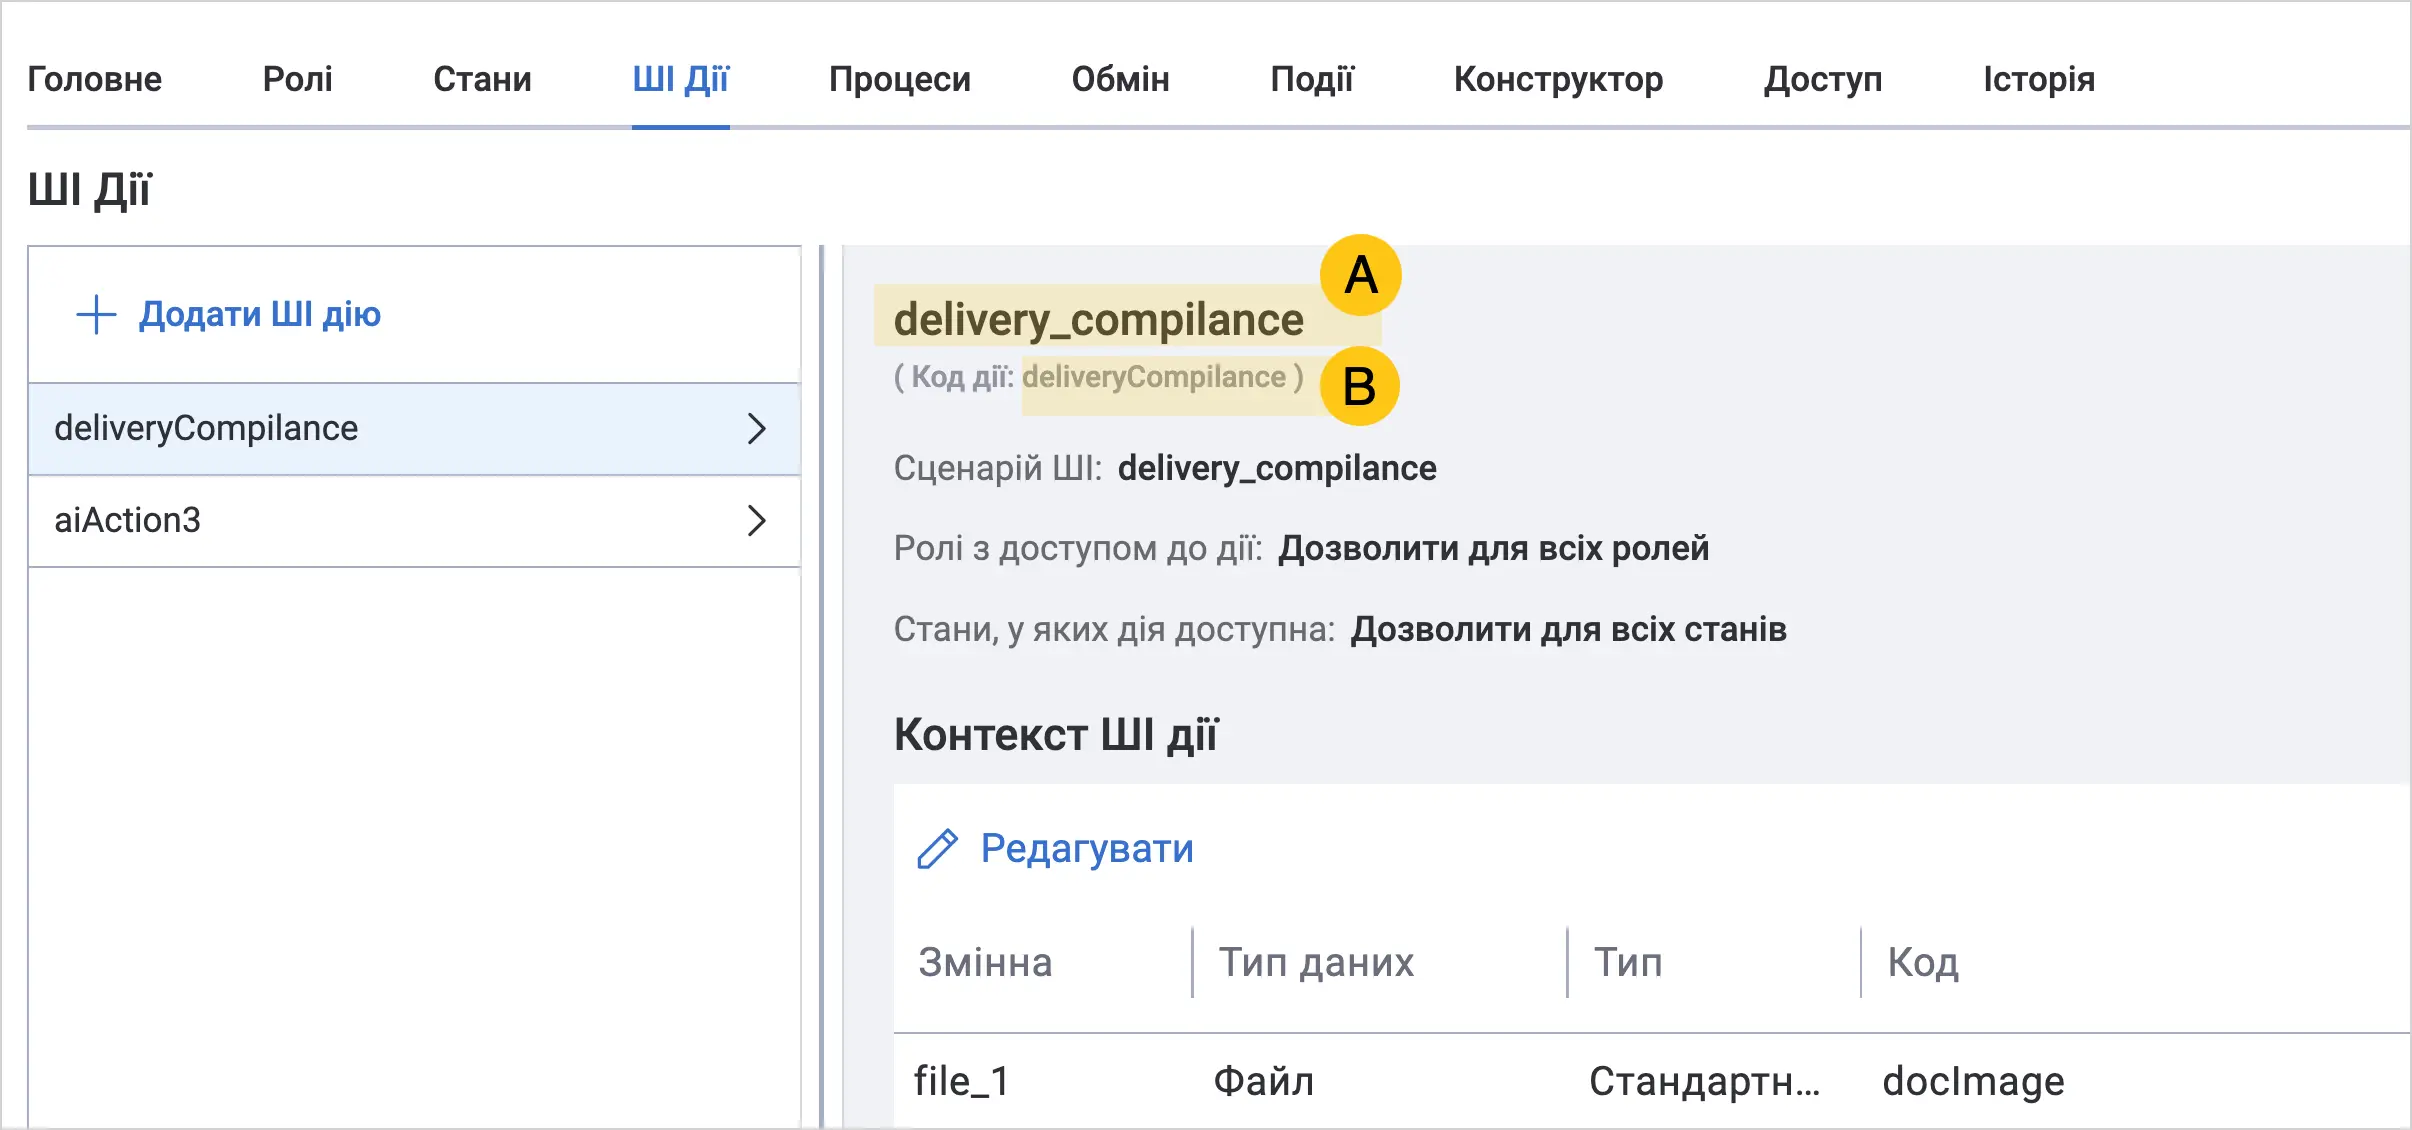This screenshot has height=1130, width=2412.
Task: Open the Історія tab
Action: coord(2039,79)
